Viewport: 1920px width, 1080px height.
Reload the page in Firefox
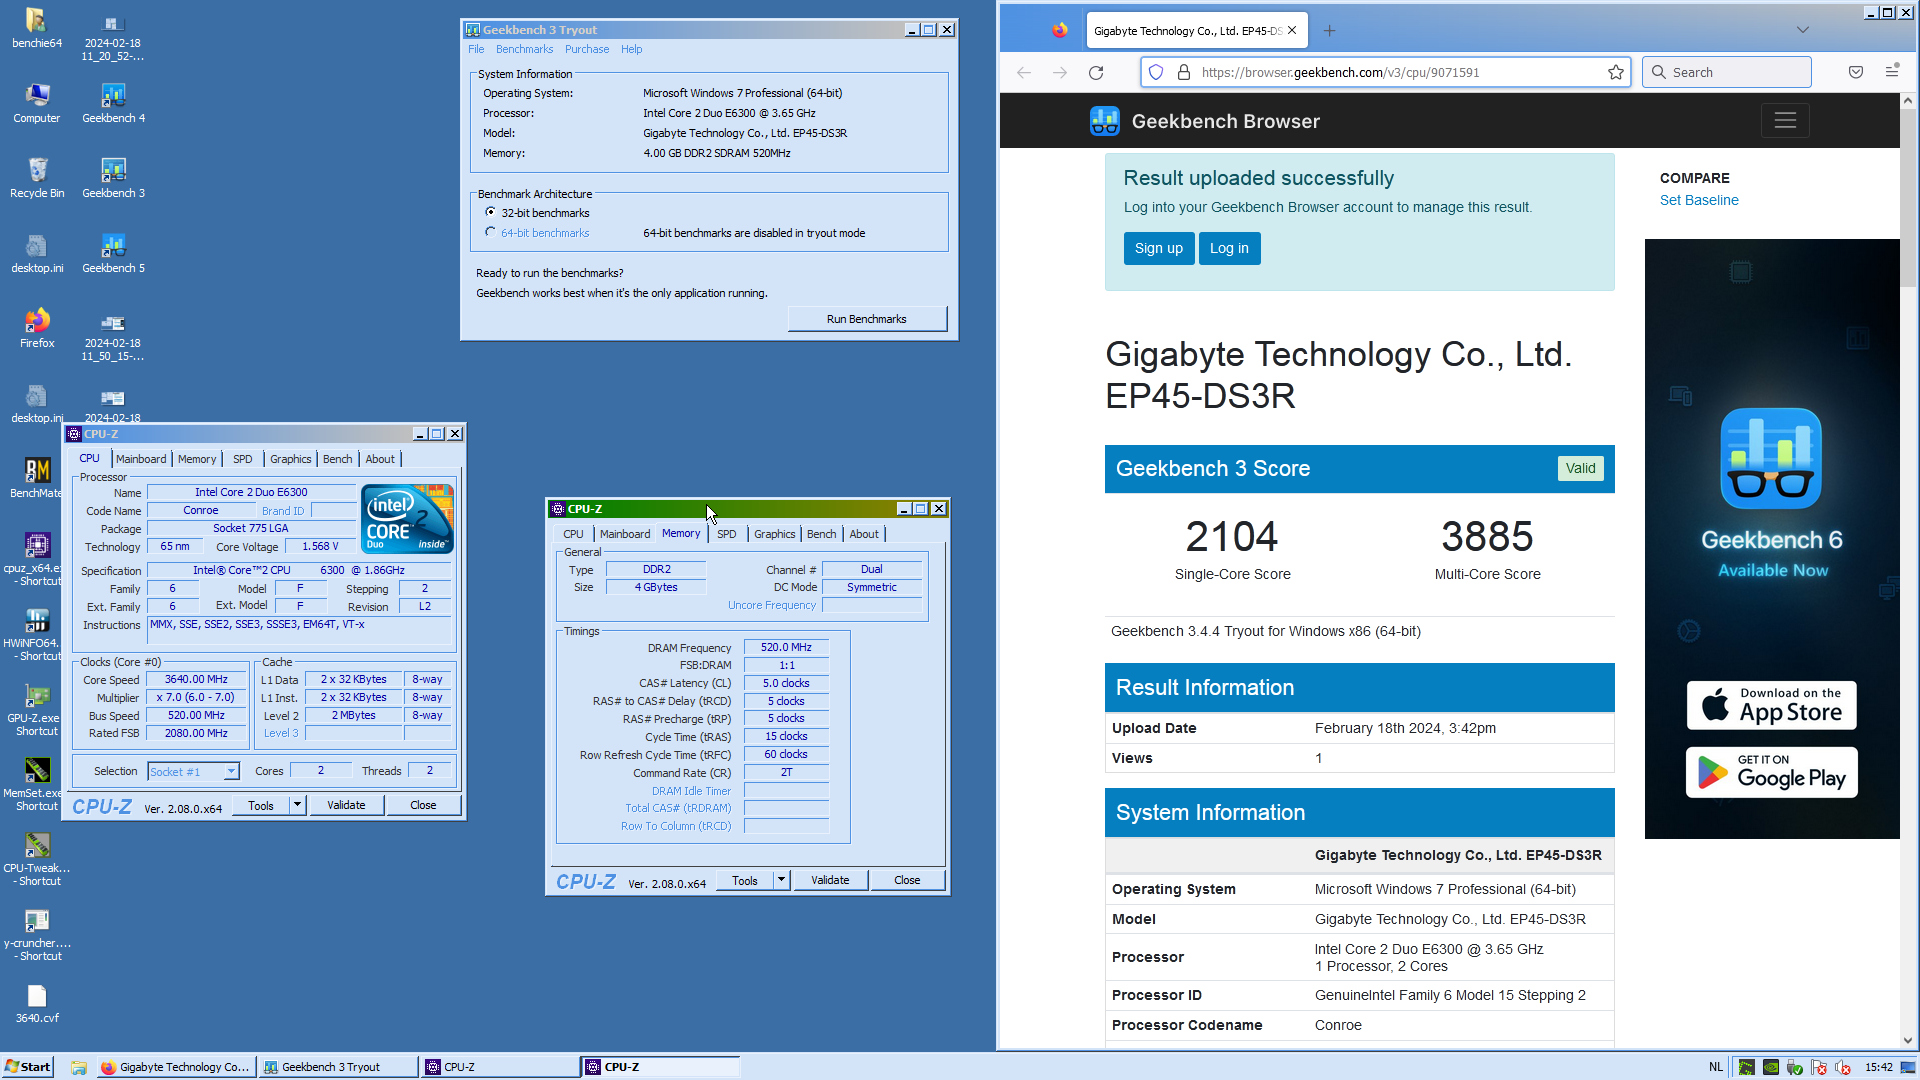pos(1096,72)
